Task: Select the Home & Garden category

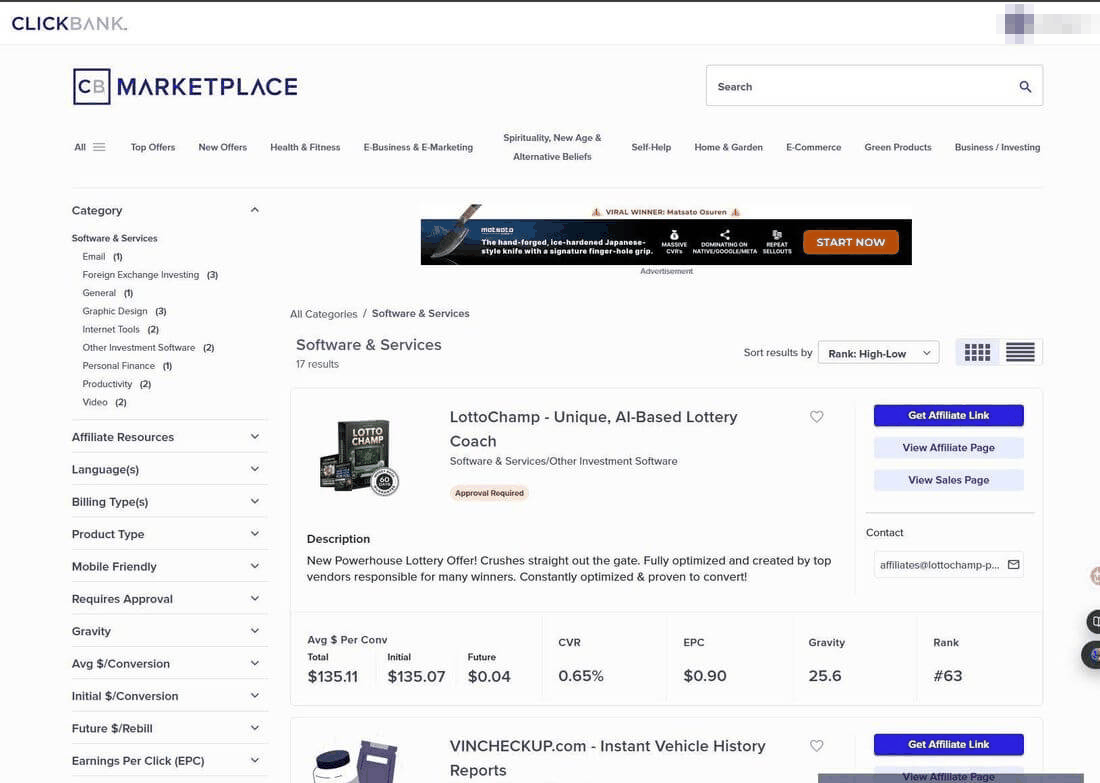Action: pyautogui.click(x=728, y=147)
